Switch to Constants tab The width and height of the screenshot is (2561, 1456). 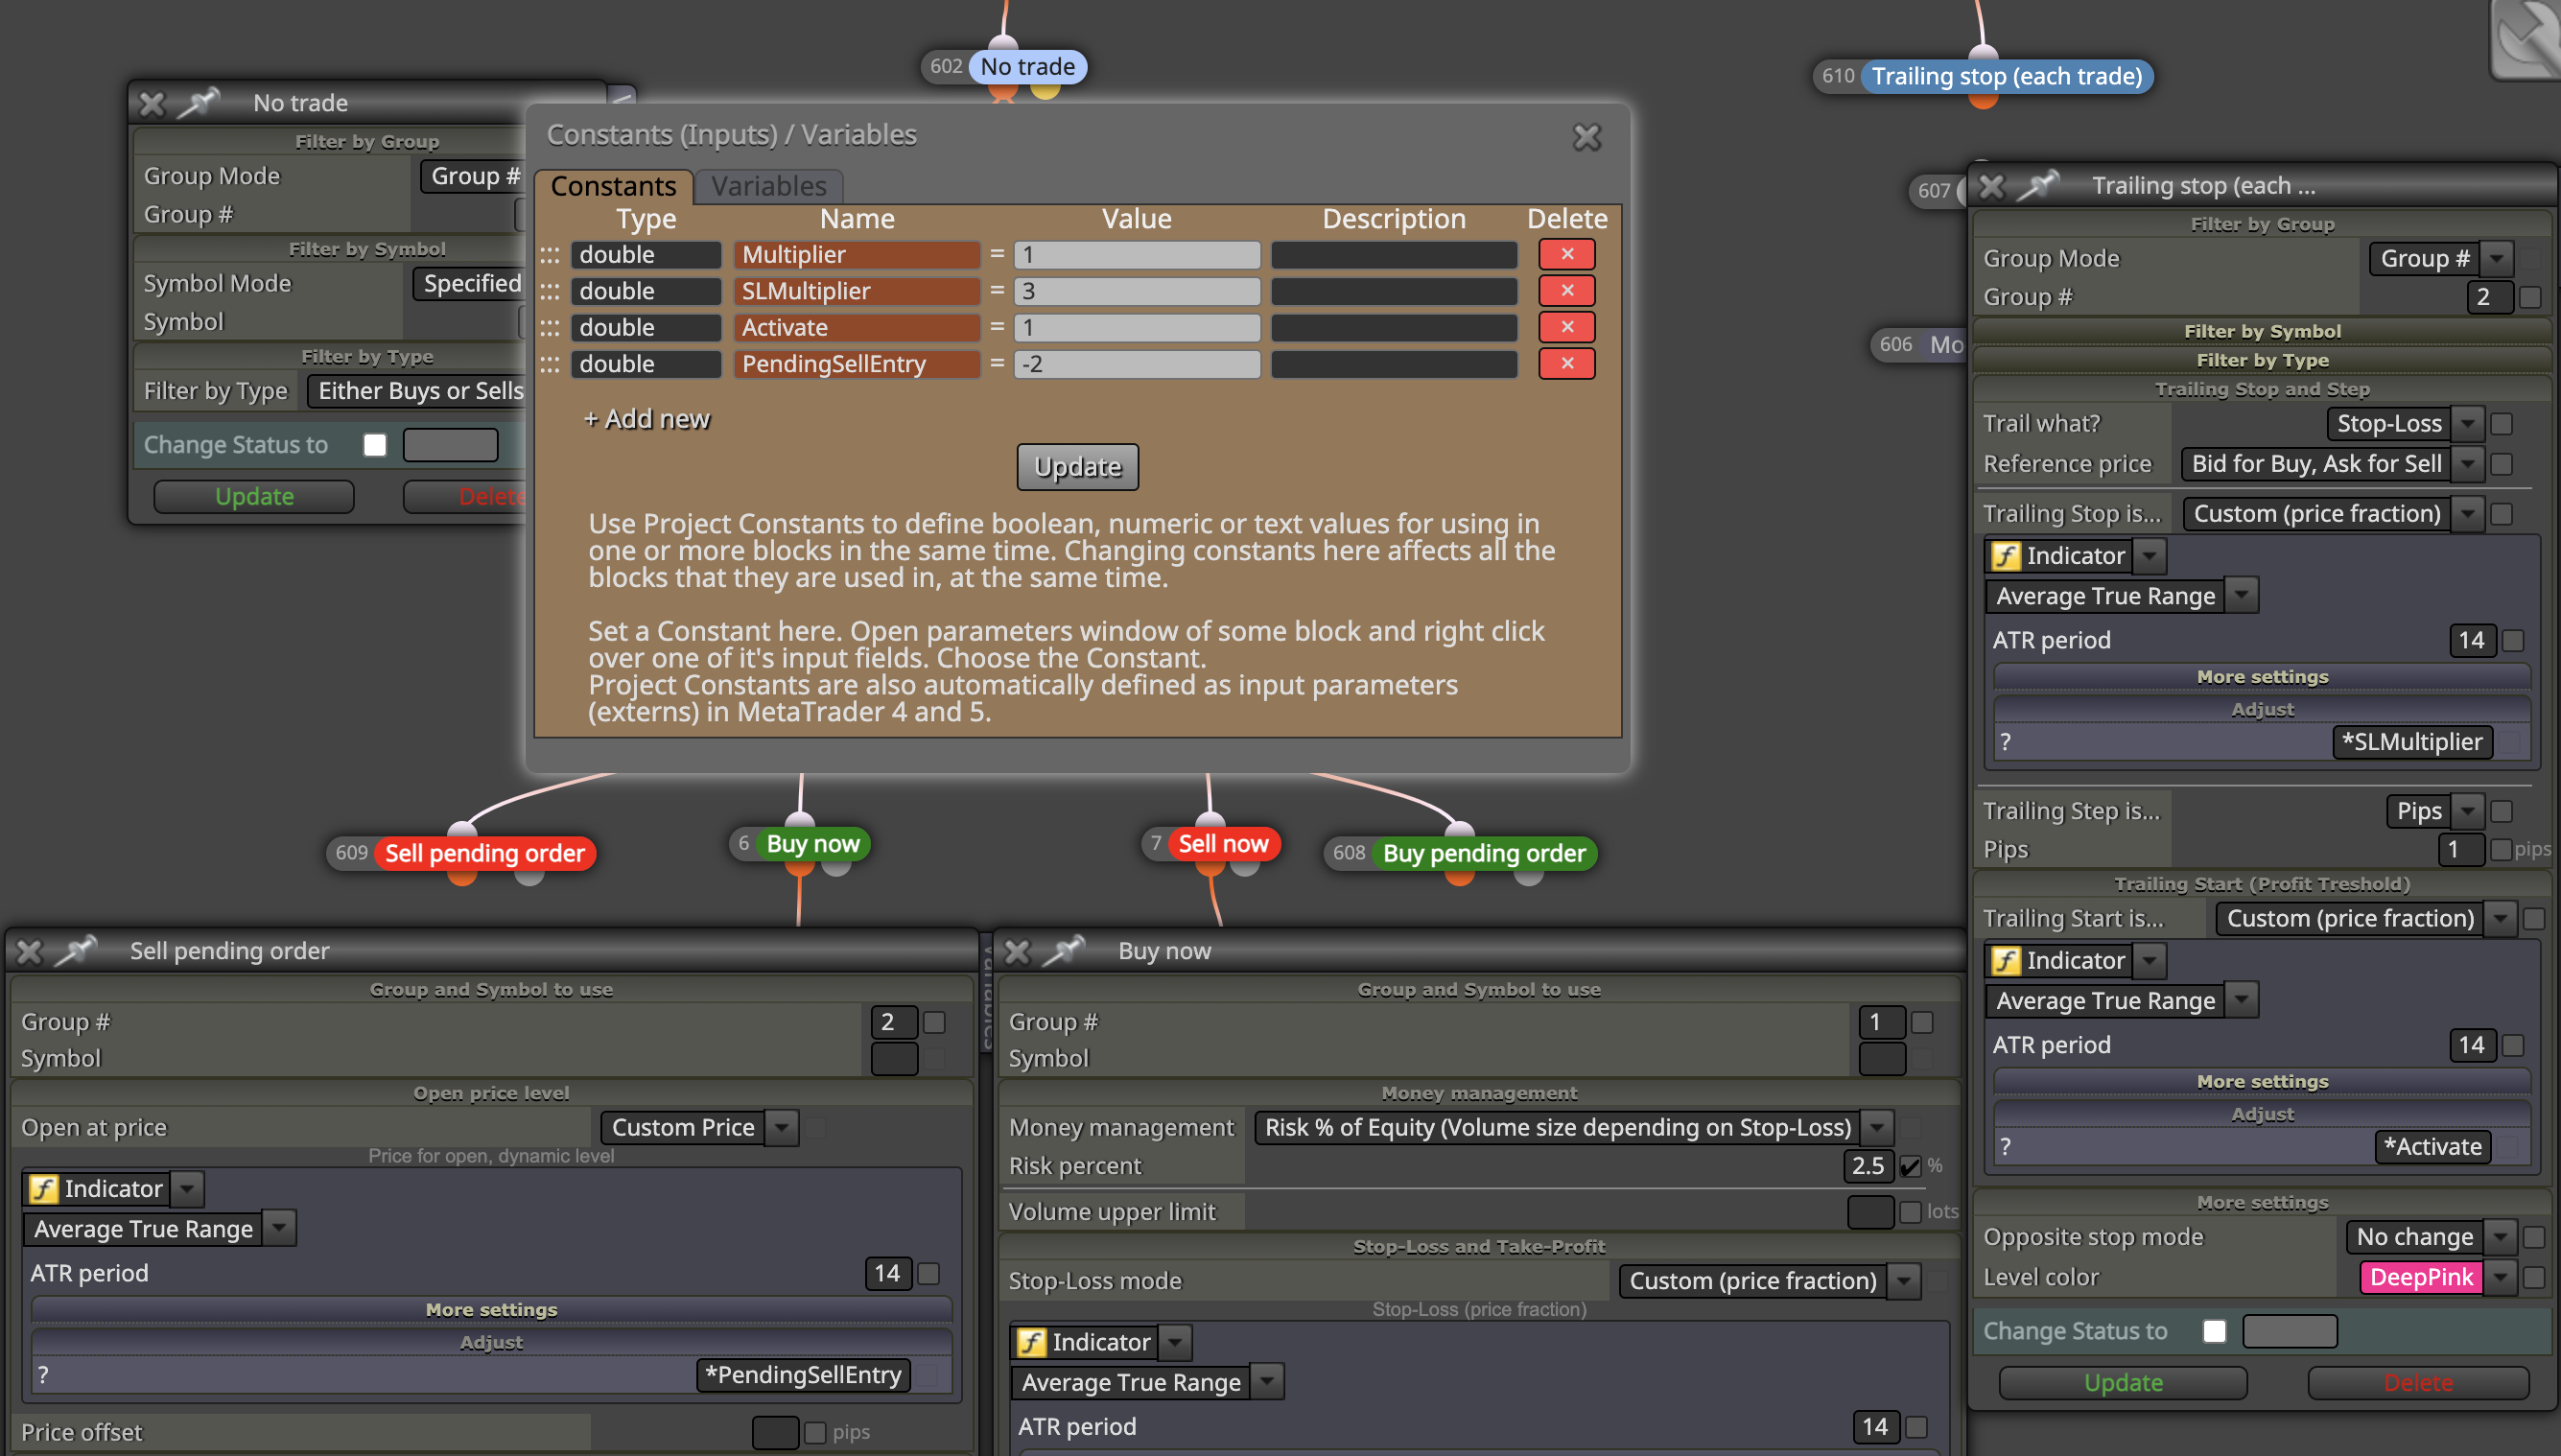[x=613, y=186]
